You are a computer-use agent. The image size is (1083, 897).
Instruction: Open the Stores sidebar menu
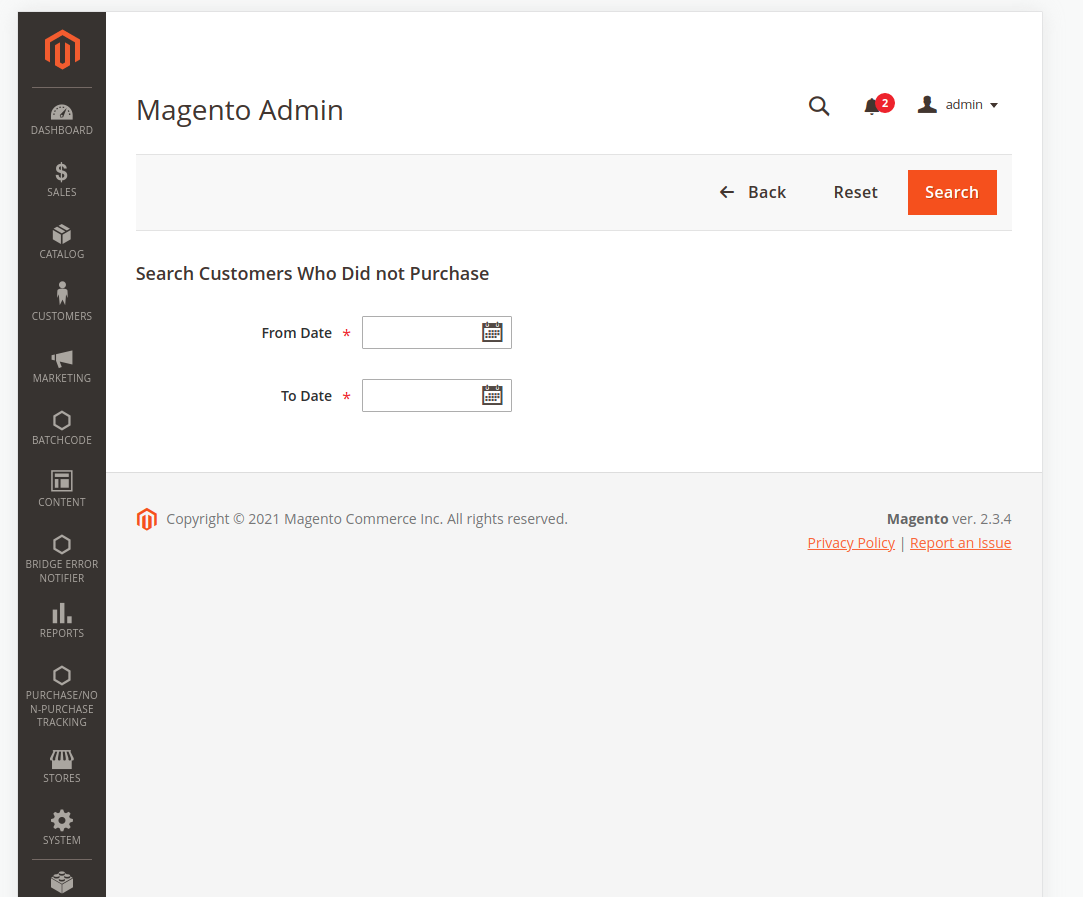click(61, 766)
